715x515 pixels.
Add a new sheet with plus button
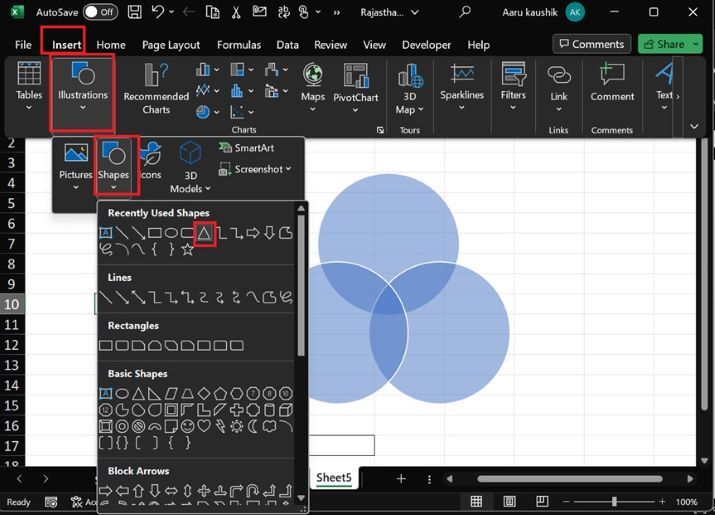[x=401, y=479]
